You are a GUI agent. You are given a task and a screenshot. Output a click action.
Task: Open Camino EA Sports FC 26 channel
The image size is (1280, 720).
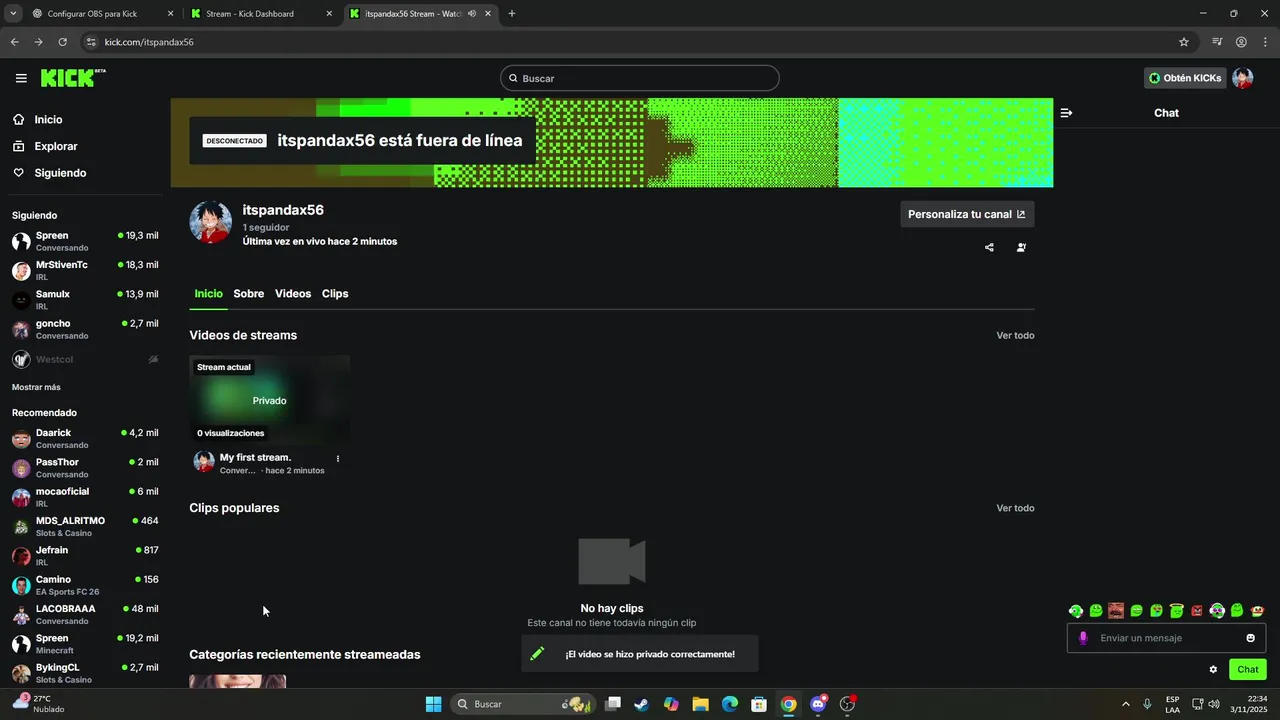(85, 585)
